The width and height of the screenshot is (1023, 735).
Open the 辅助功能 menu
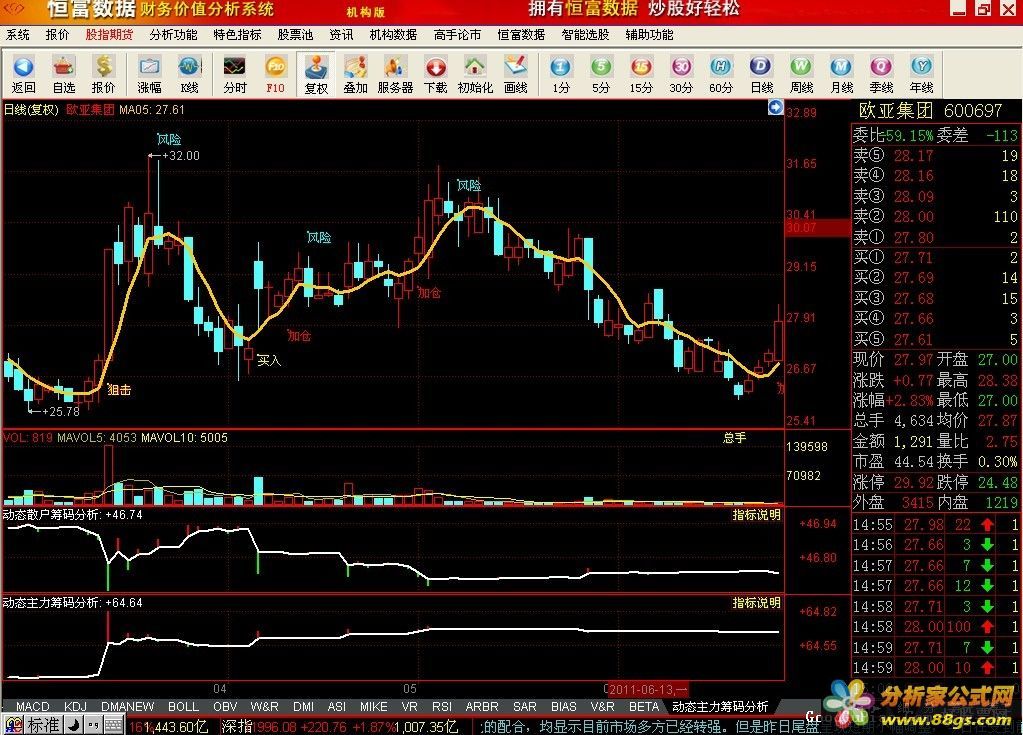pyautogui.click(x=649, y=35)
